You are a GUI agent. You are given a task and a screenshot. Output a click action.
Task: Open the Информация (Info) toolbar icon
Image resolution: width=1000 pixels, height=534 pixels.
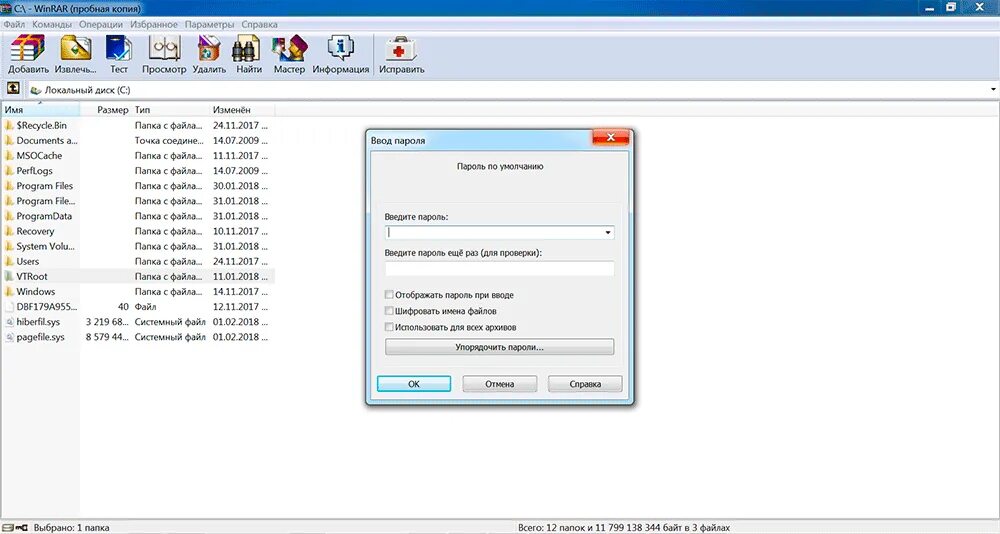pyautogui.click(x=341, y=48)
